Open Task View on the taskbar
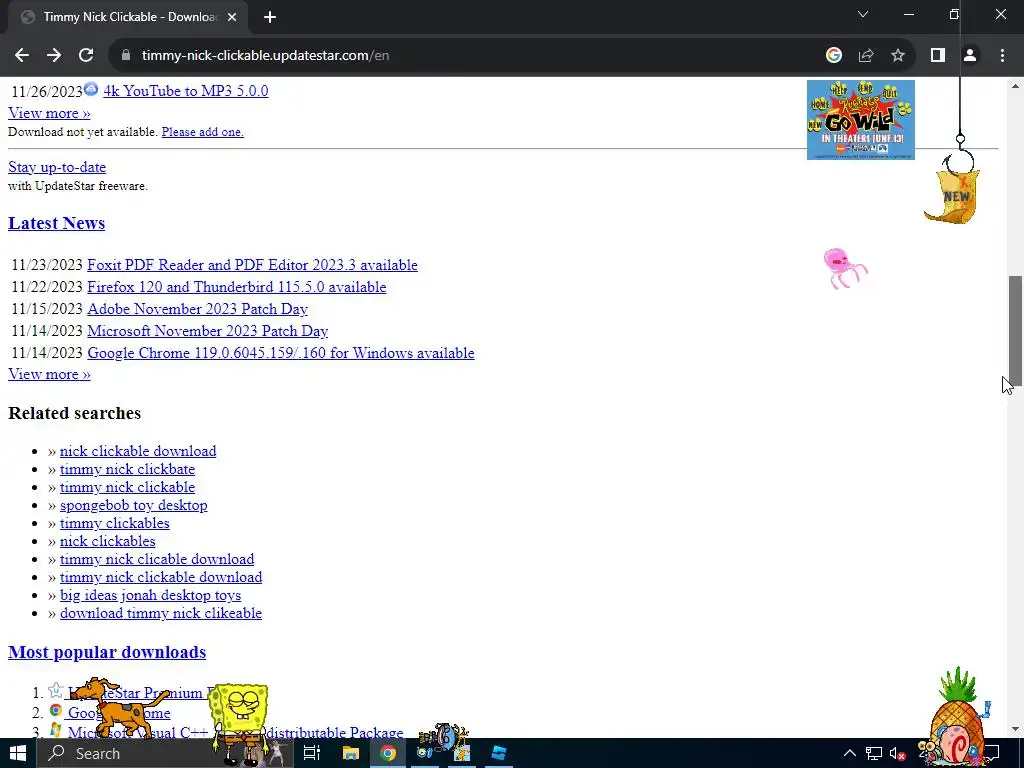 [312, 753]
